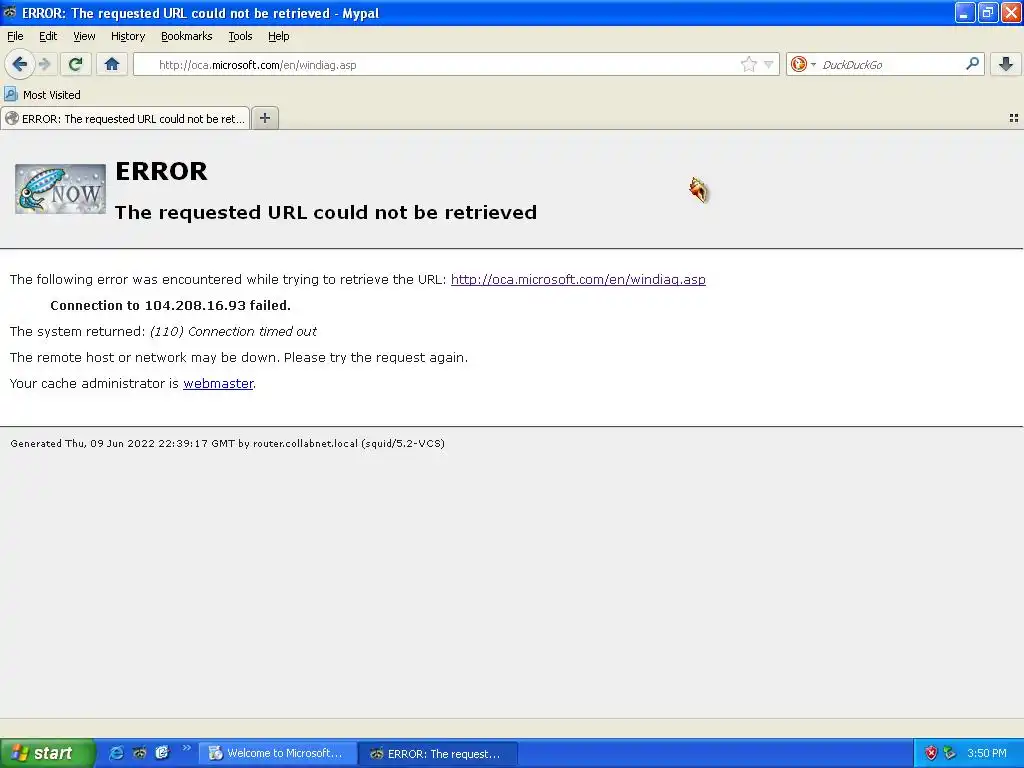Viewport: 1024px width, 768px height.
Task: Click the 3:50 PM taskbar clock
Action: [x=987, y=753]
